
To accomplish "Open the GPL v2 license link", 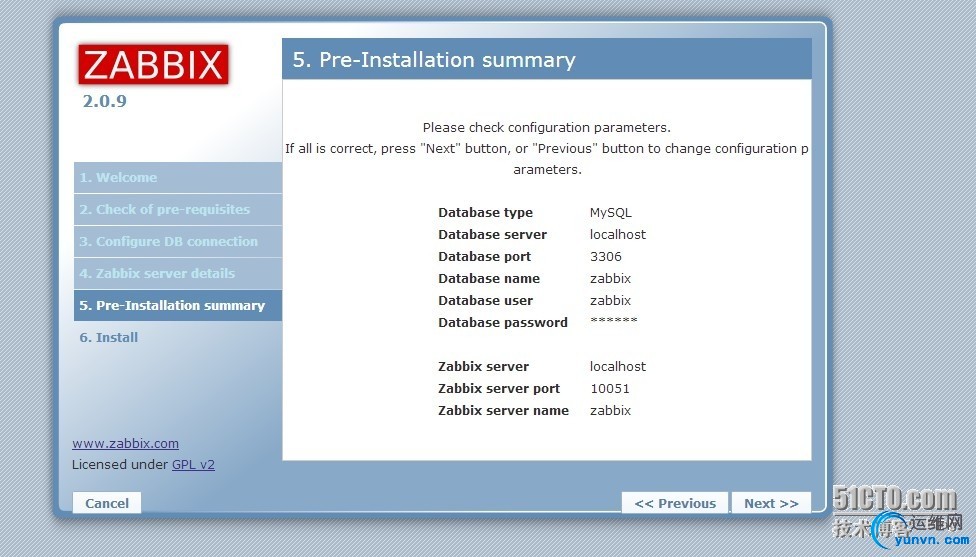I will (x=193, y=464).
